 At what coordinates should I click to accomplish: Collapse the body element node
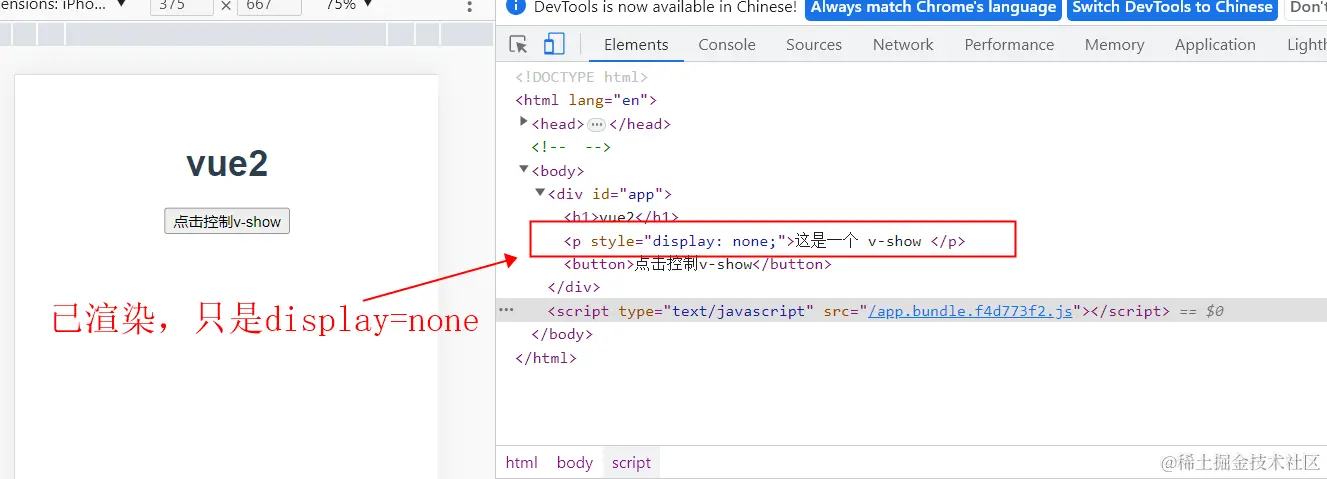pos(524,169)
